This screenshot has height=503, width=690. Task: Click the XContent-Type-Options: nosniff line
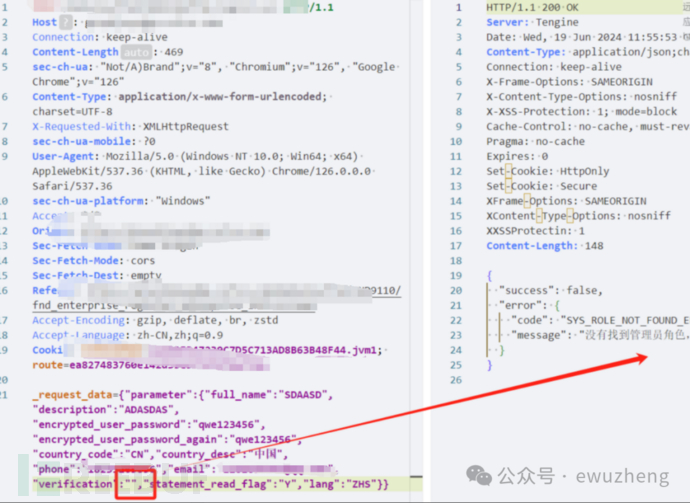click(579, 216)
